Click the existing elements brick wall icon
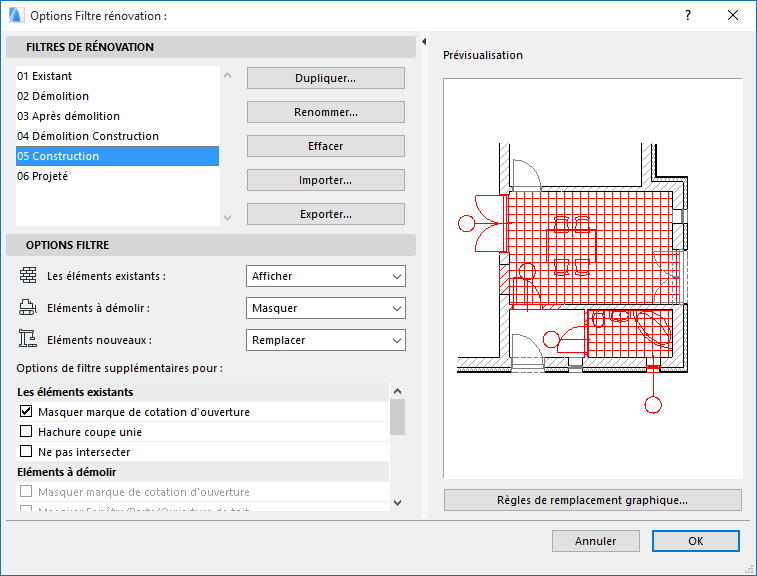Viewport: 757px width, 576px height. 28,276
